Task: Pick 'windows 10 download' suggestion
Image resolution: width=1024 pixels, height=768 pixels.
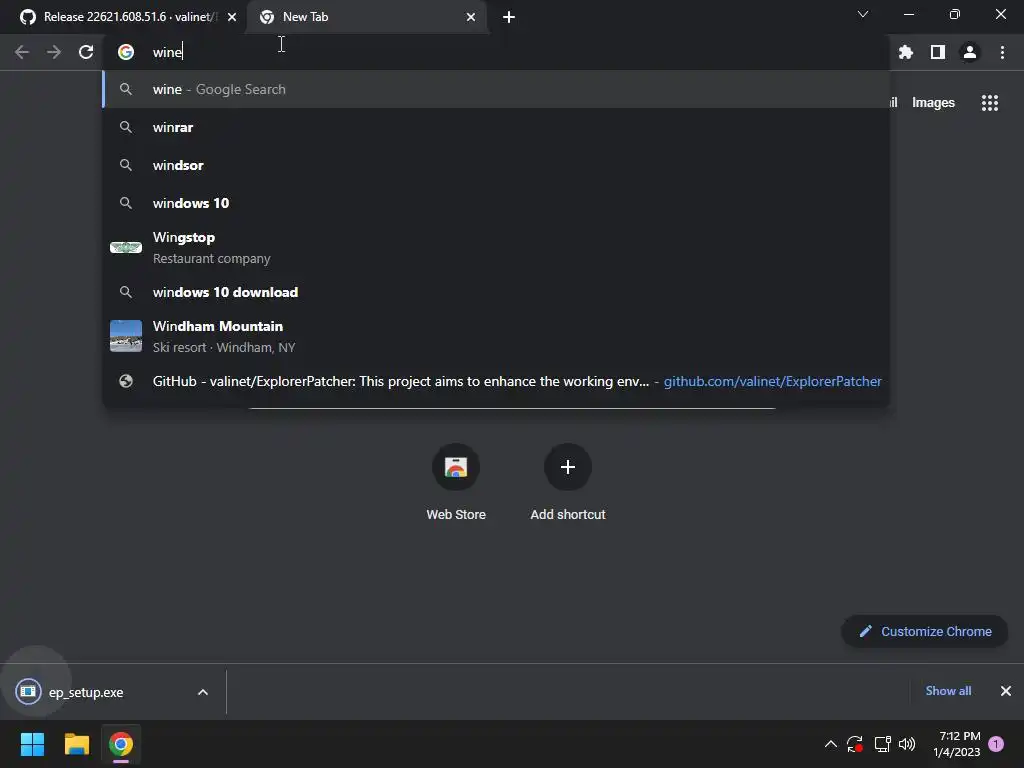Action: (496, 292)
